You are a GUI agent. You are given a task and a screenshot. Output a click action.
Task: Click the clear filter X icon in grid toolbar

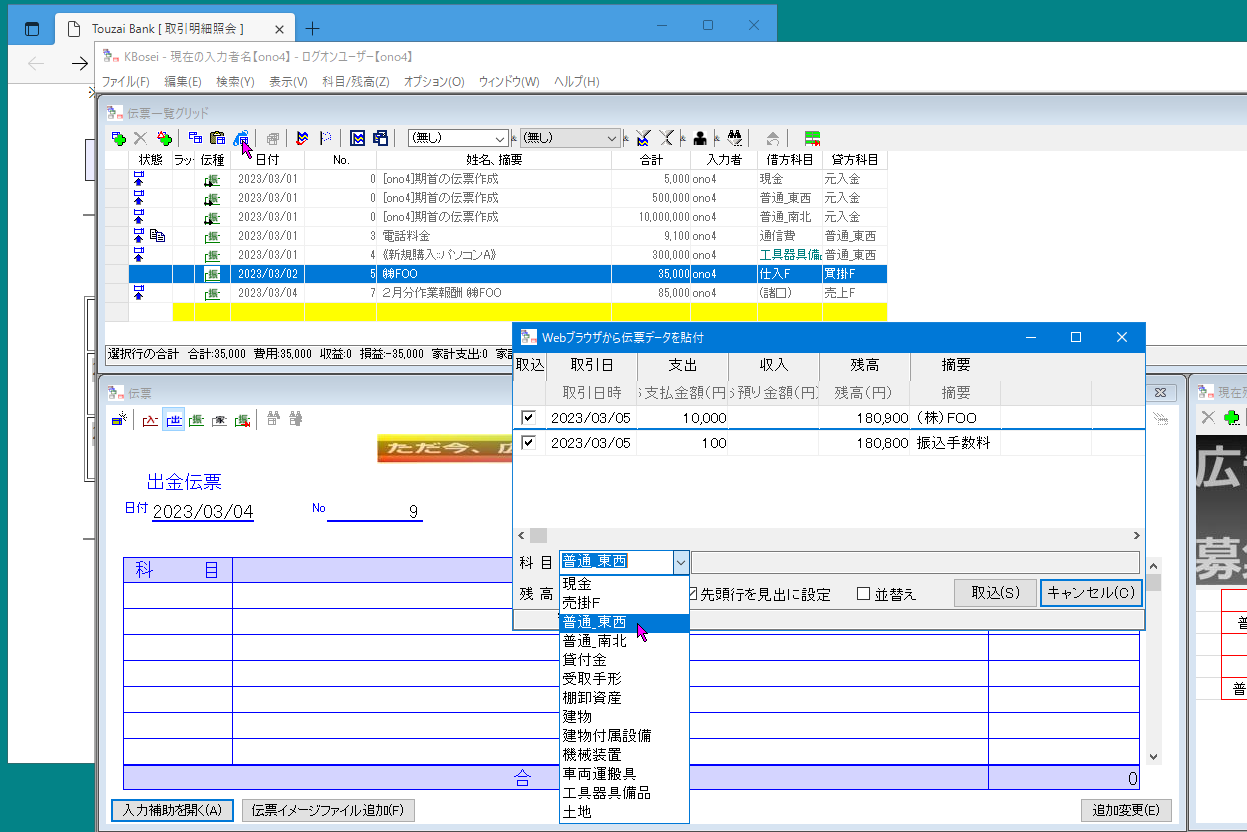tap(666, 138)
